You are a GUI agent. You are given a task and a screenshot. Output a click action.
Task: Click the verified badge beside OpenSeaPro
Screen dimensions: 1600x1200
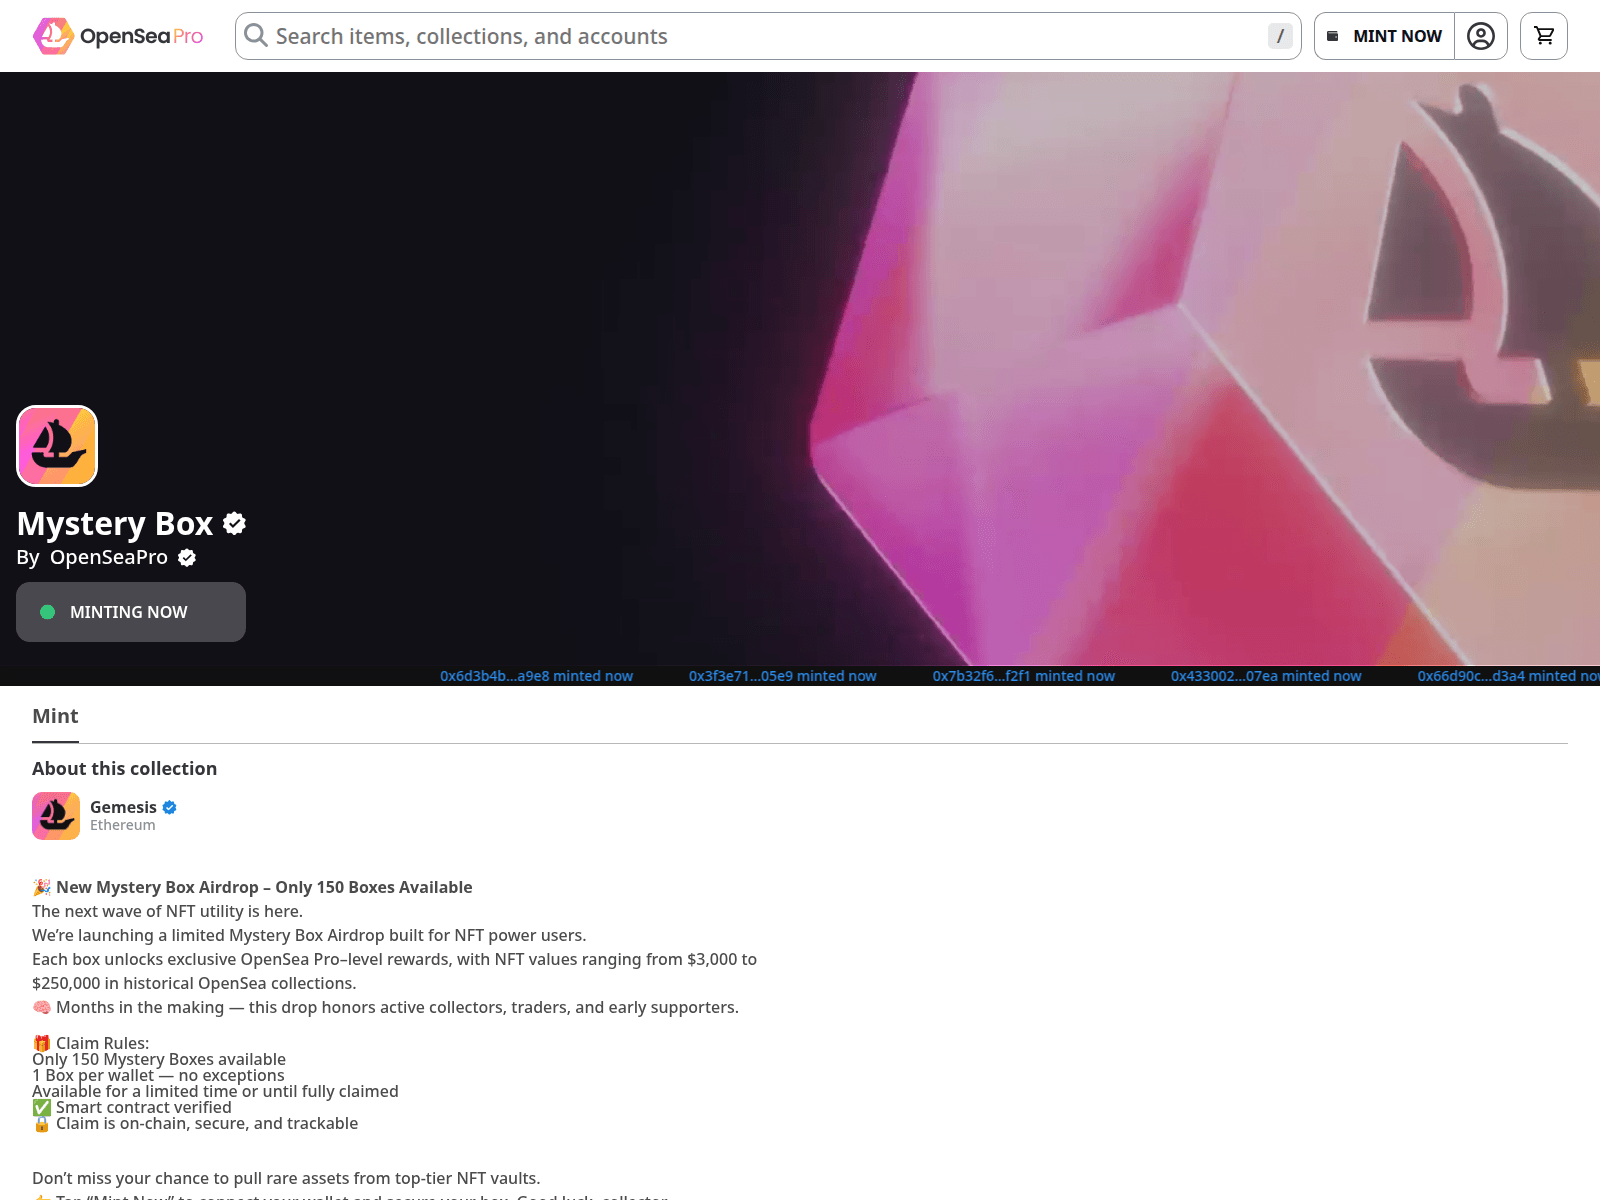[x=187, y=558]
